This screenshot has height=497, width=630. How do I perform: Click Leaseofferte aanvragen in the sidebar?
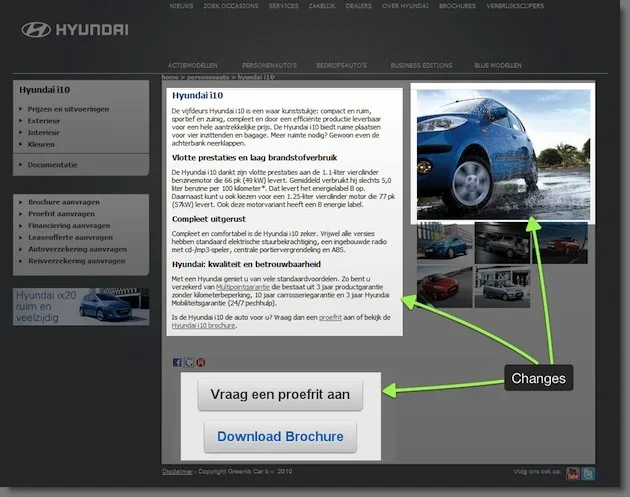pos(70,237)
